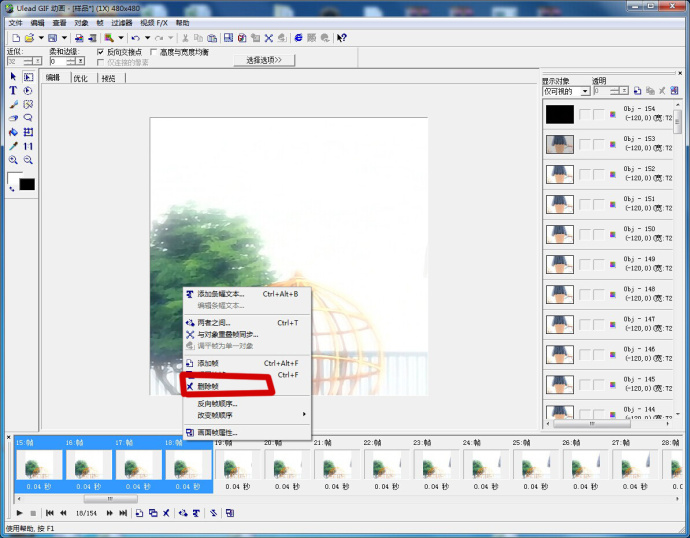This screenshot has height=538, width=690.
Task: Select frame 22 thumbnail in timeline
Action: pos(387,464)
